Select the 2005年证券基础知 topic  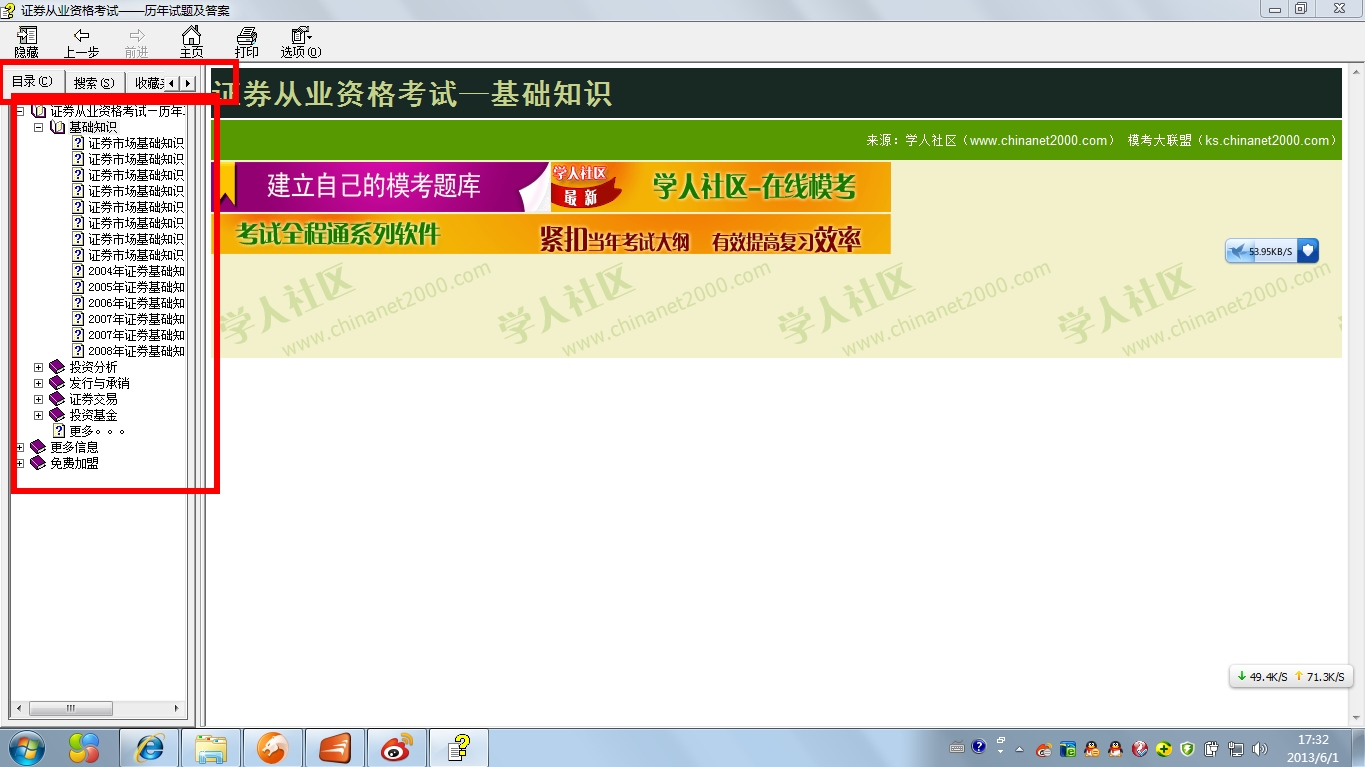136,287
